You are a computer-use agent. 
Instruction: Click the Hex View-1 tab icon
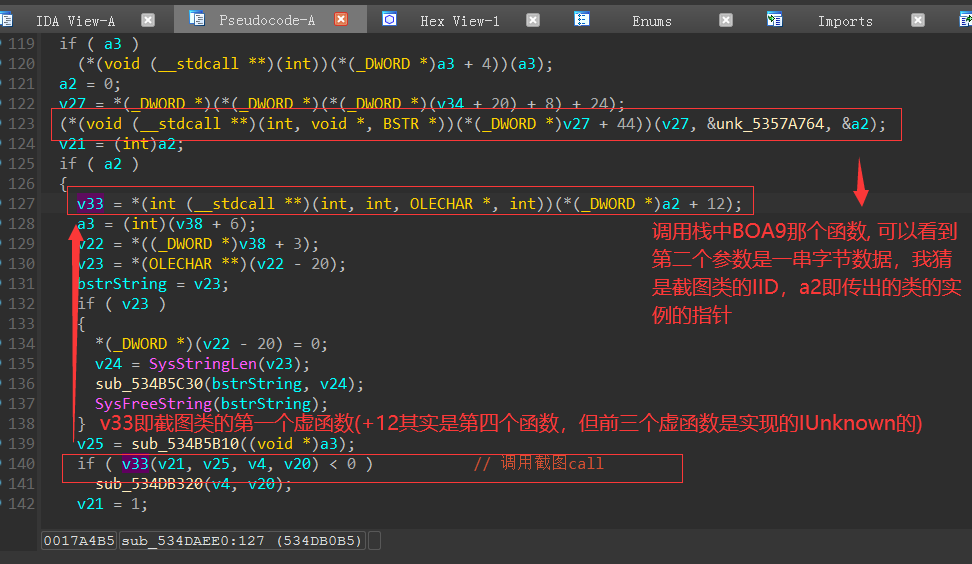click(x=389, y=19)
